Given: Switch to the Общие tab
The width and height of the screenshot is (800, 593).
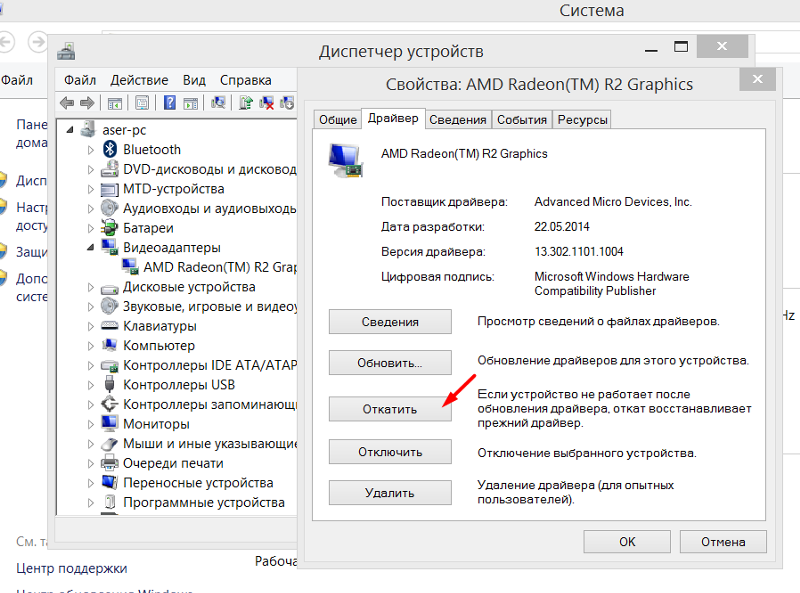Looking at the screenshot, I should click(x=338, y=119).
